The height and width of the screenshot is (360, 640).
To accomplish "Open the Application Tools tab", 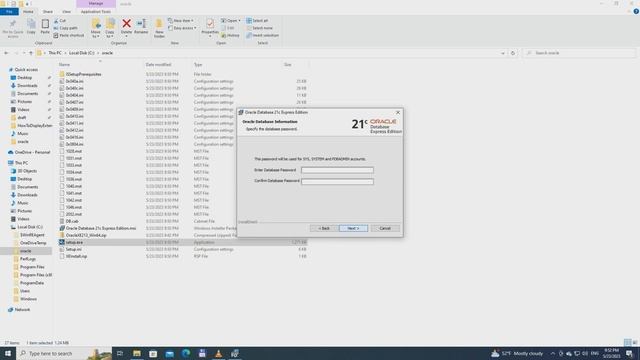I will pos(96,11).
